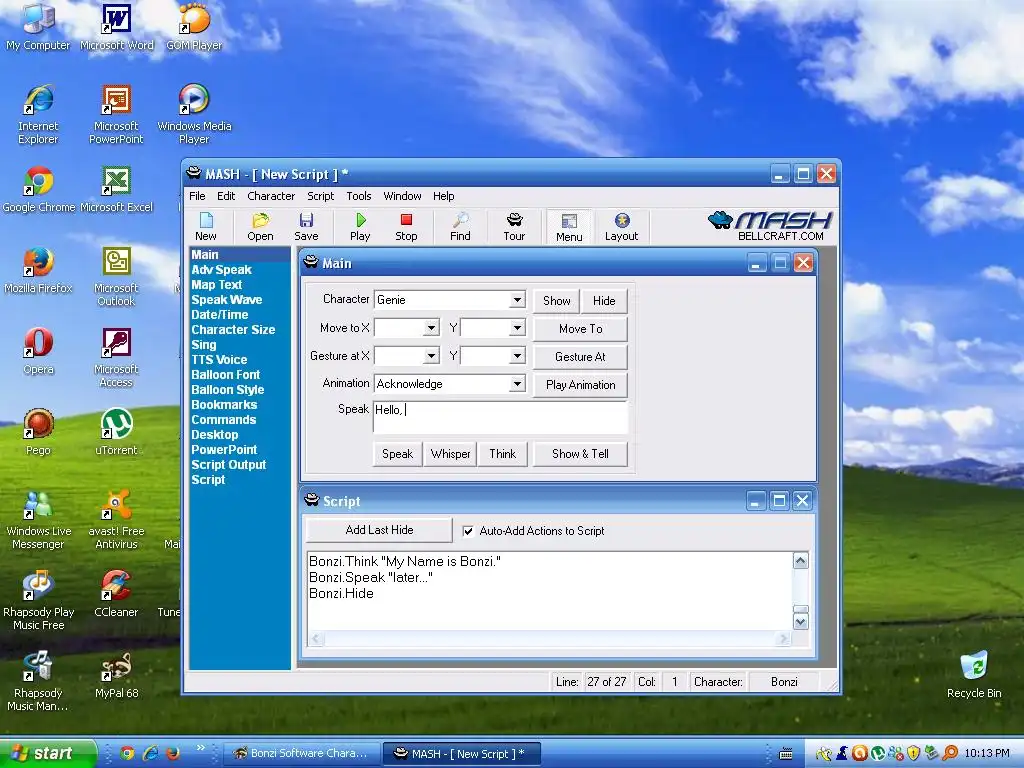
Task: Toggle Auto-Add Actions to Script checkbox
Action: 468,531
